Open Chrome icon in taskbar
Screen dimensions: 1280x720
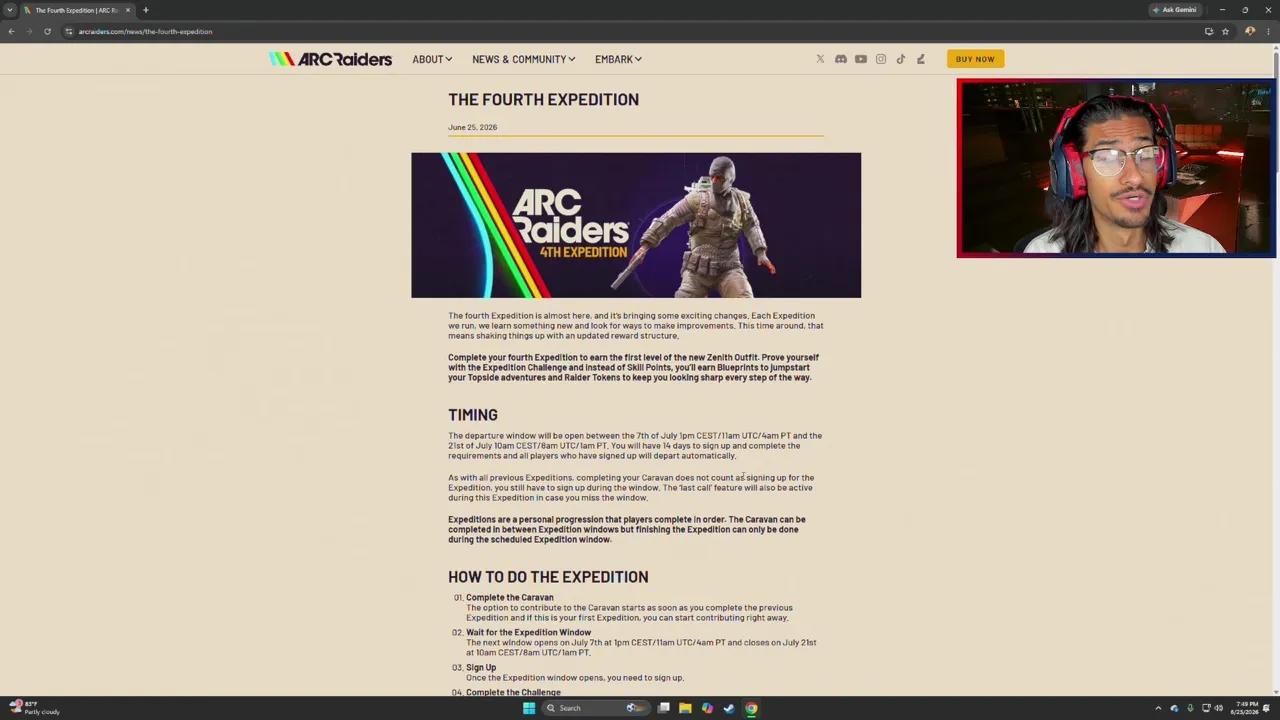coord(751,708)
